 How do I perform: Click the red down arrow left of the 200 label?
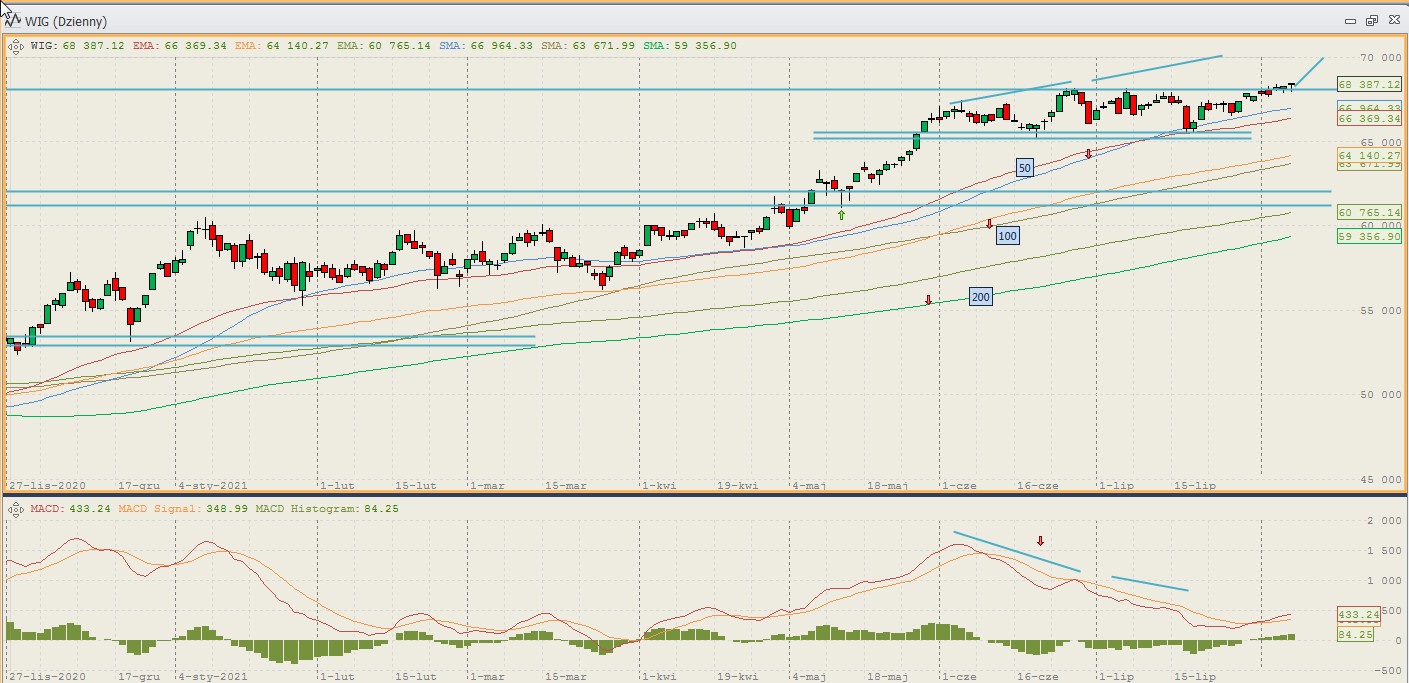[929, 300]
